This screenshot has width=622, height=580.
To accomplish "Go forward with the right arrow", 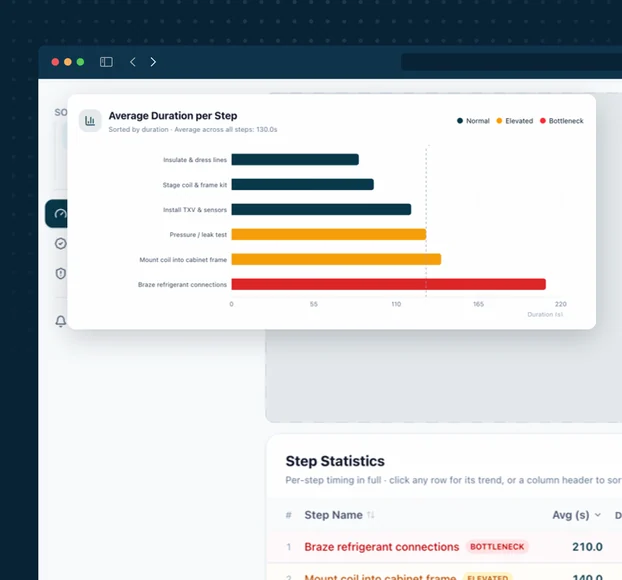I will click(153, 62).
